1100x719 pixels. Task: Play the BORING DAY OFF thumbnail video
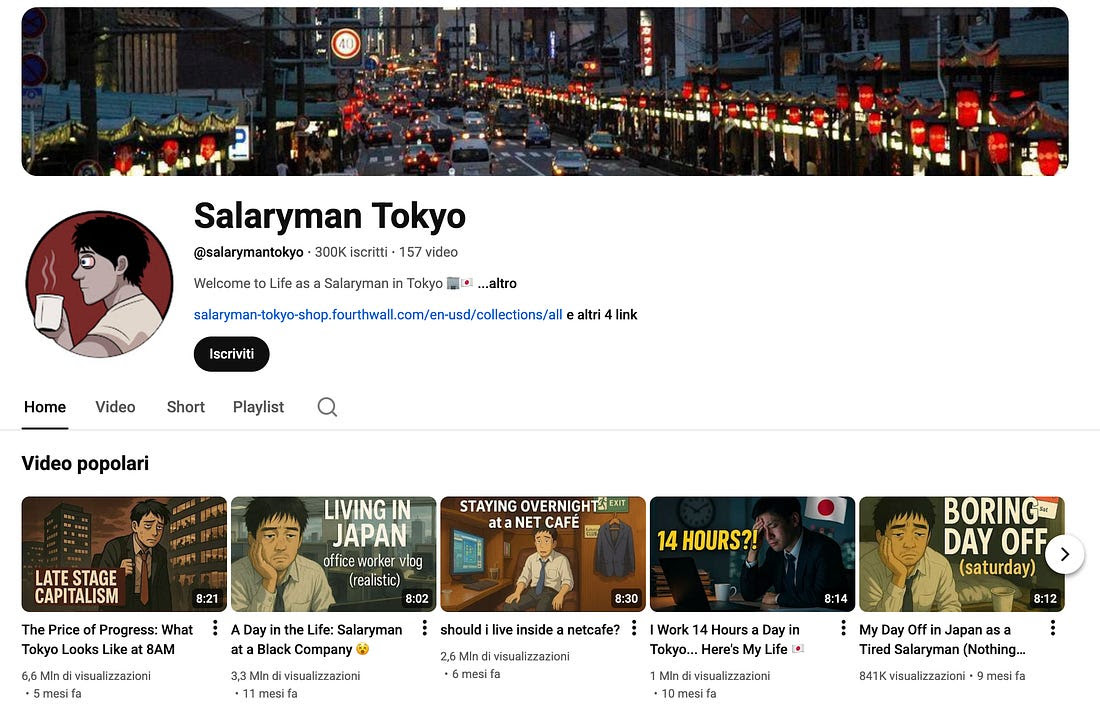click(950, 554)
